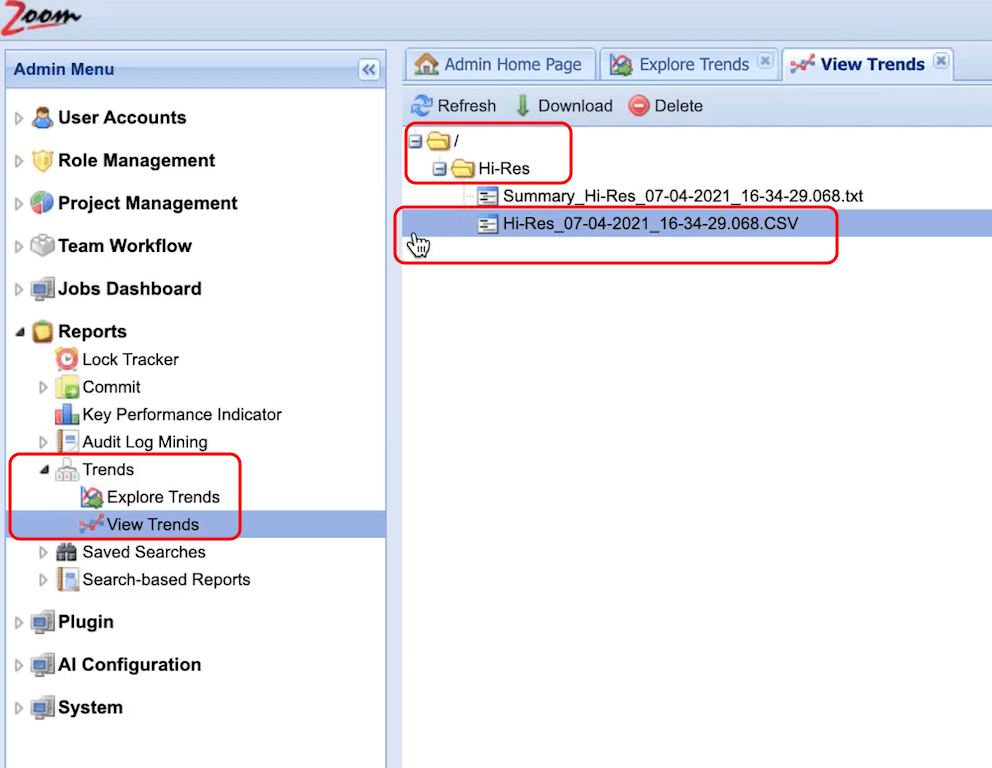Click the Audit Log Mining notebook icon
Viewport: 992px width, 768px height.
tap(67, 442)
